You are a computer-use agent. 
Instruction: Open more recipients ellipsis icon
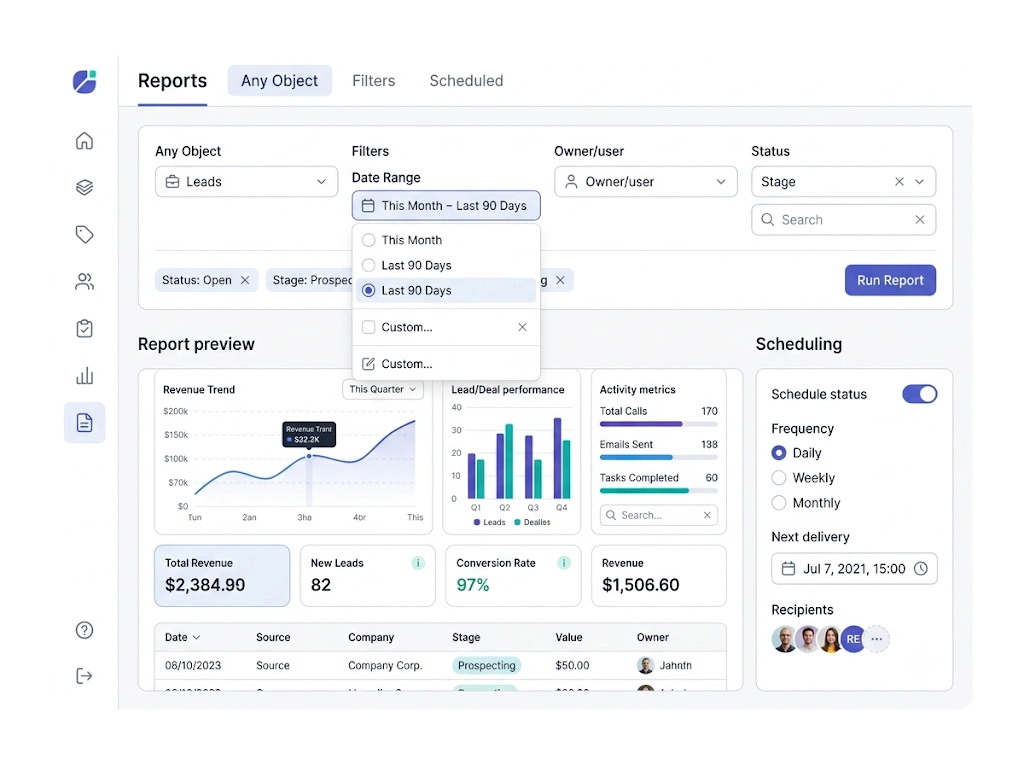pos(877,639)
